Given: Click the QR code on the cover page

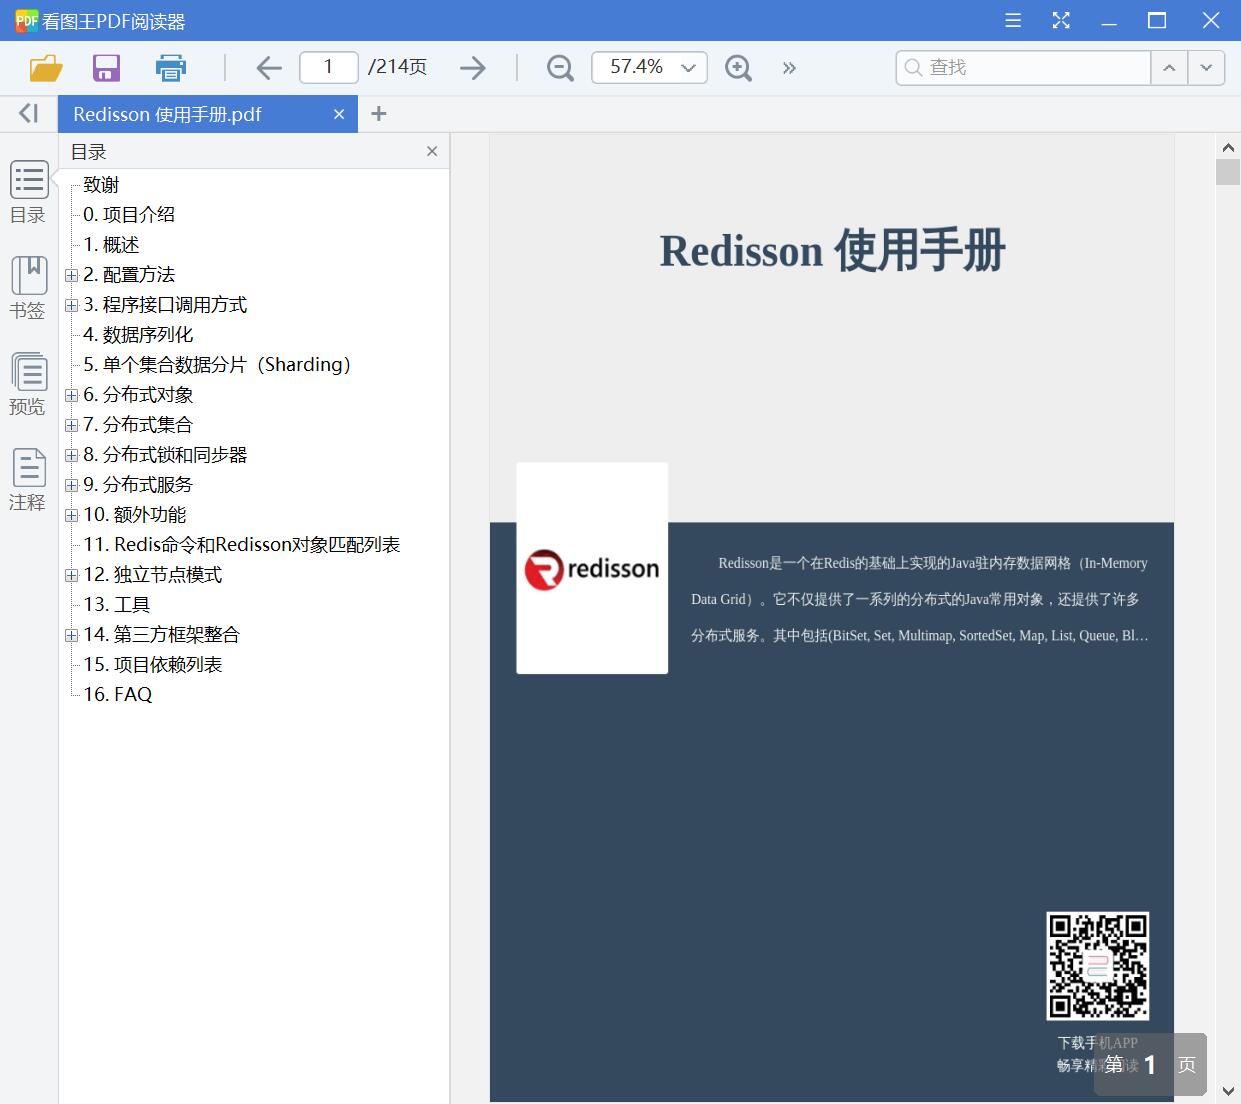Looking at the screenshot, I should (1097, 966).
